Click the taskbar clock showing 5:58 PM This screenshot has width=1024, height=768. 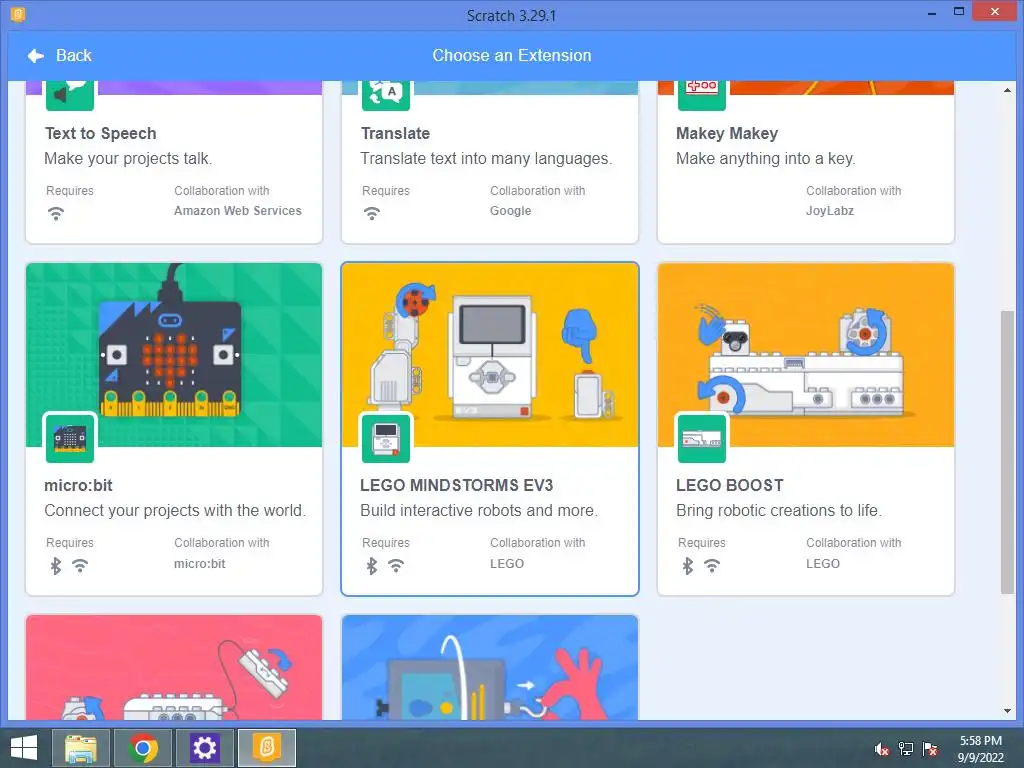[x=980, y=748]
